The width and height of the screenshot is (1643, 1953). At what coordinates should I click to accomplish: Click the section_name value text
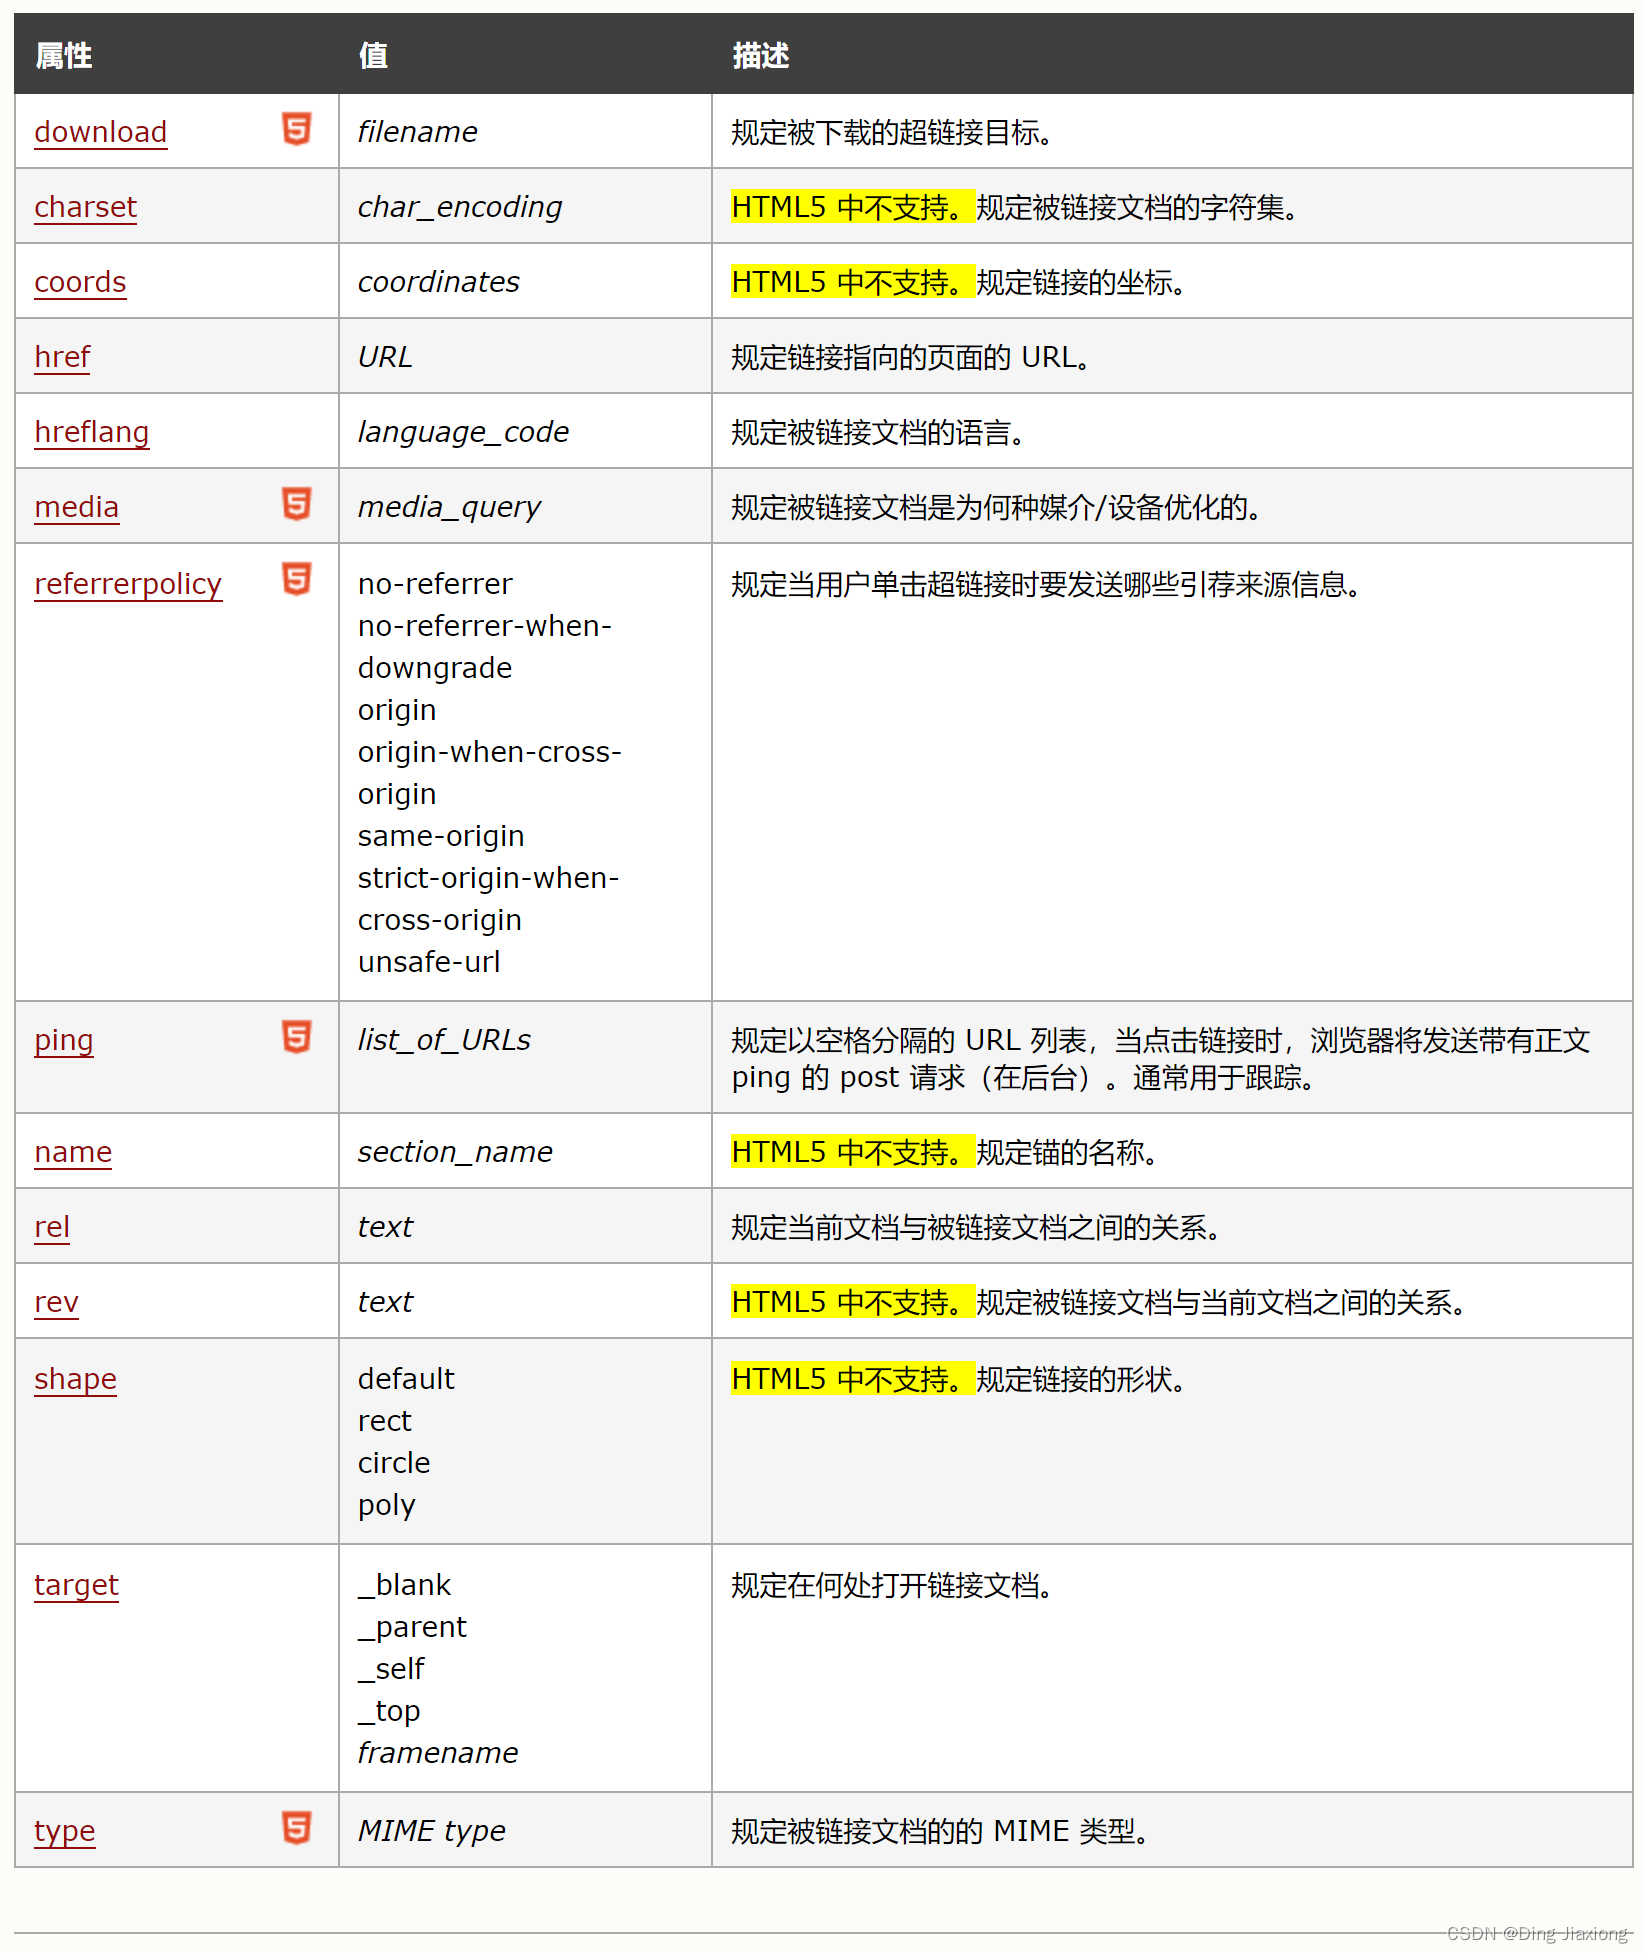[455, 1152]
